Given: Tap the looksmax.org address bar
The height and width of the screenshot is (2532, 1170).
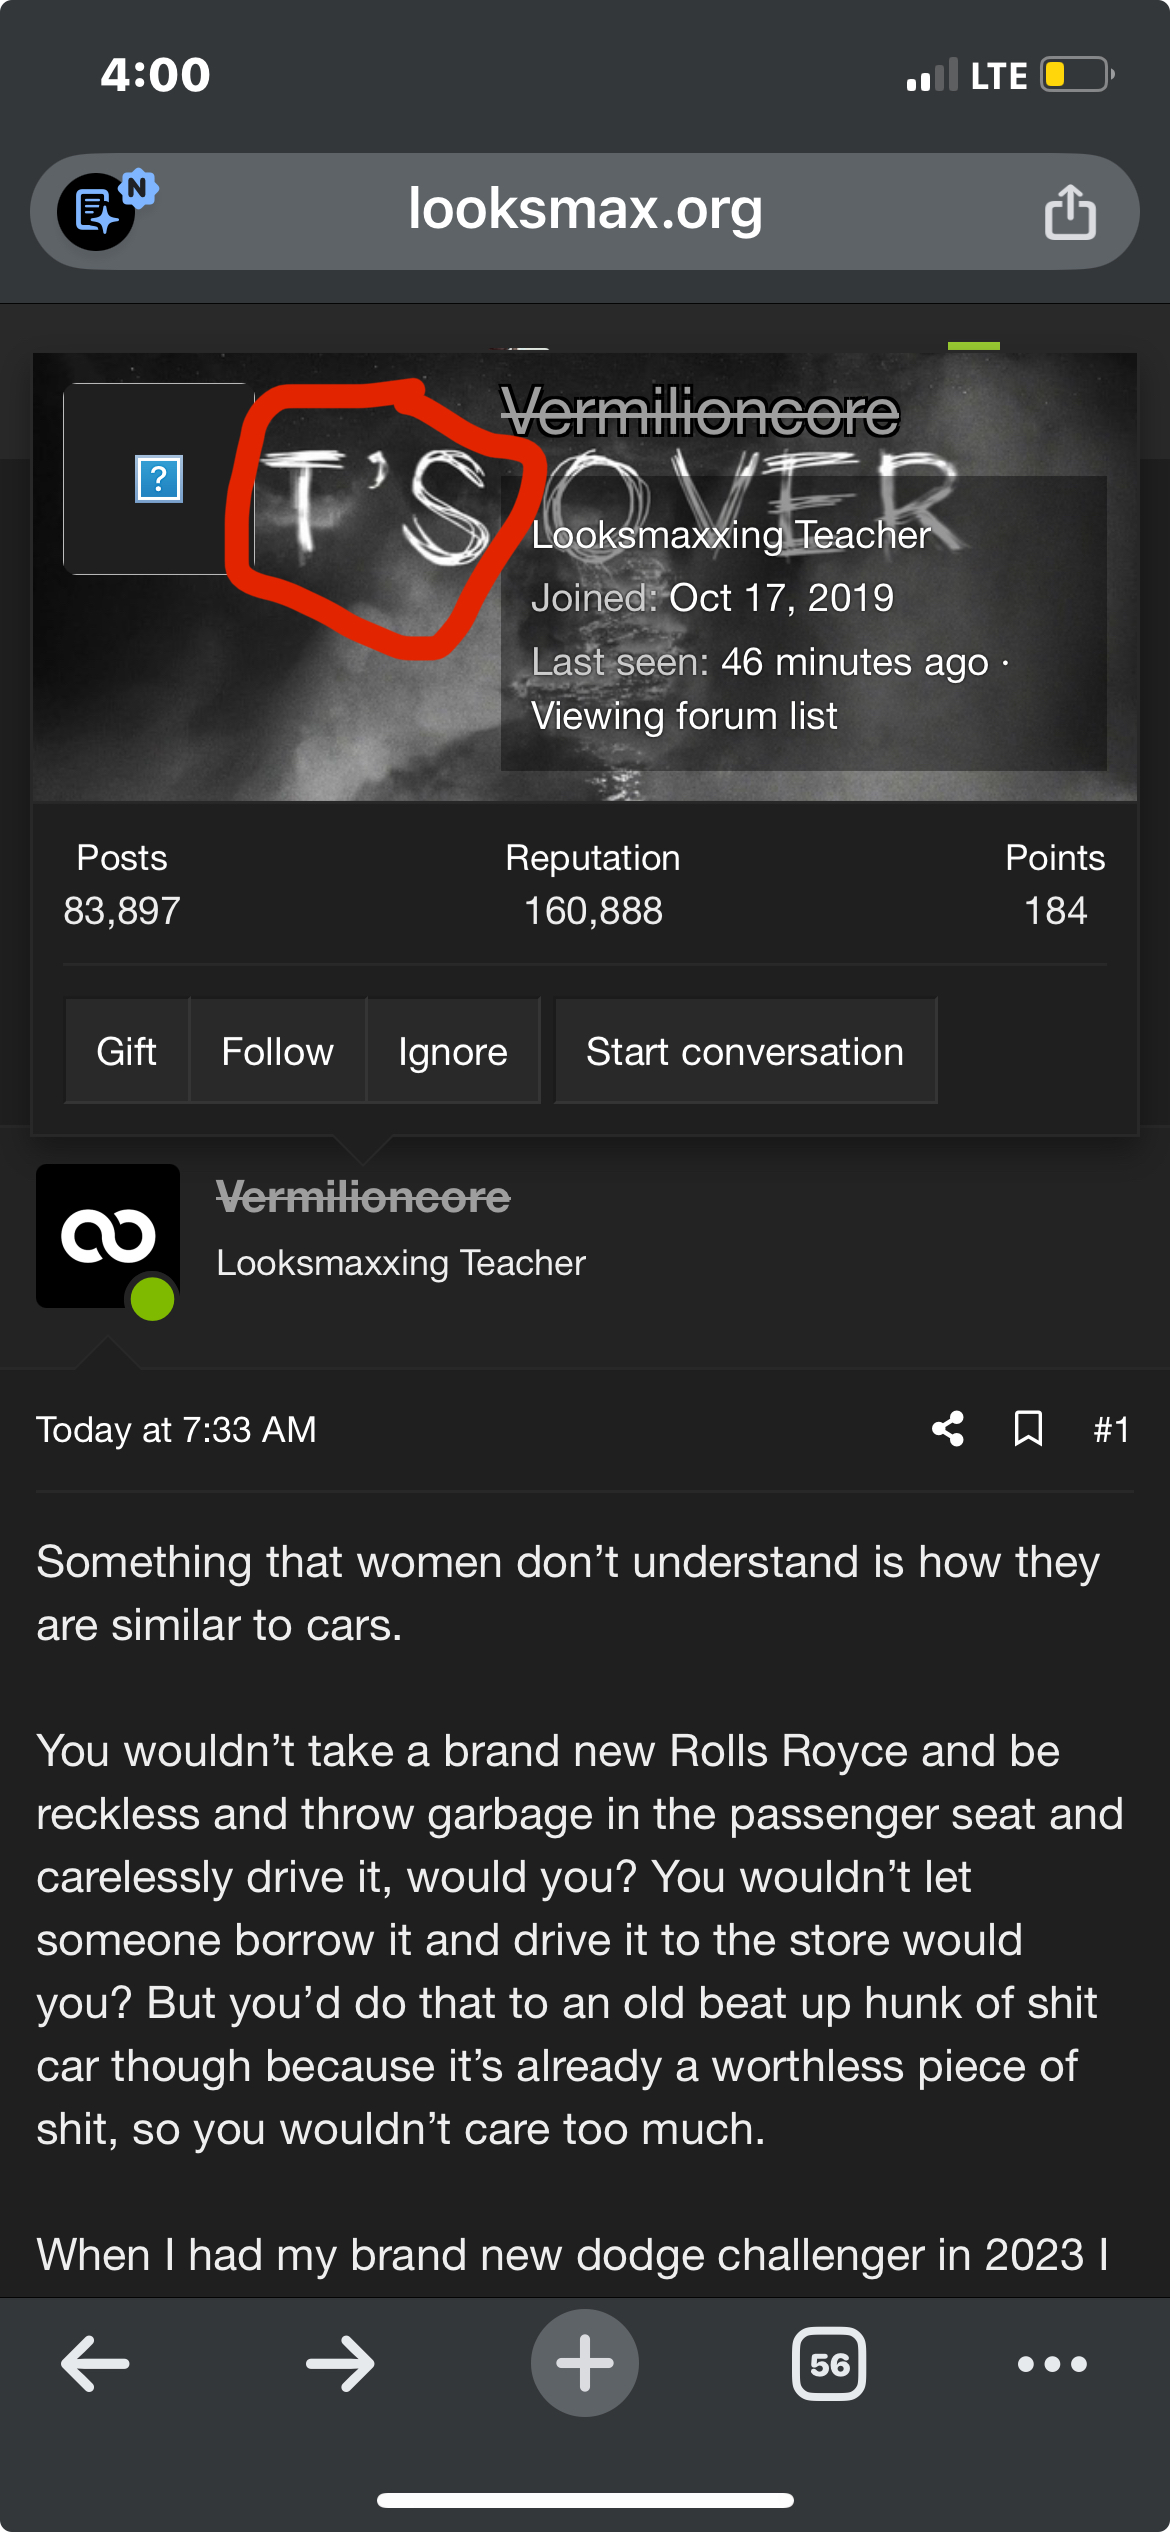Looking at the screenshot, I should point(585,210).
